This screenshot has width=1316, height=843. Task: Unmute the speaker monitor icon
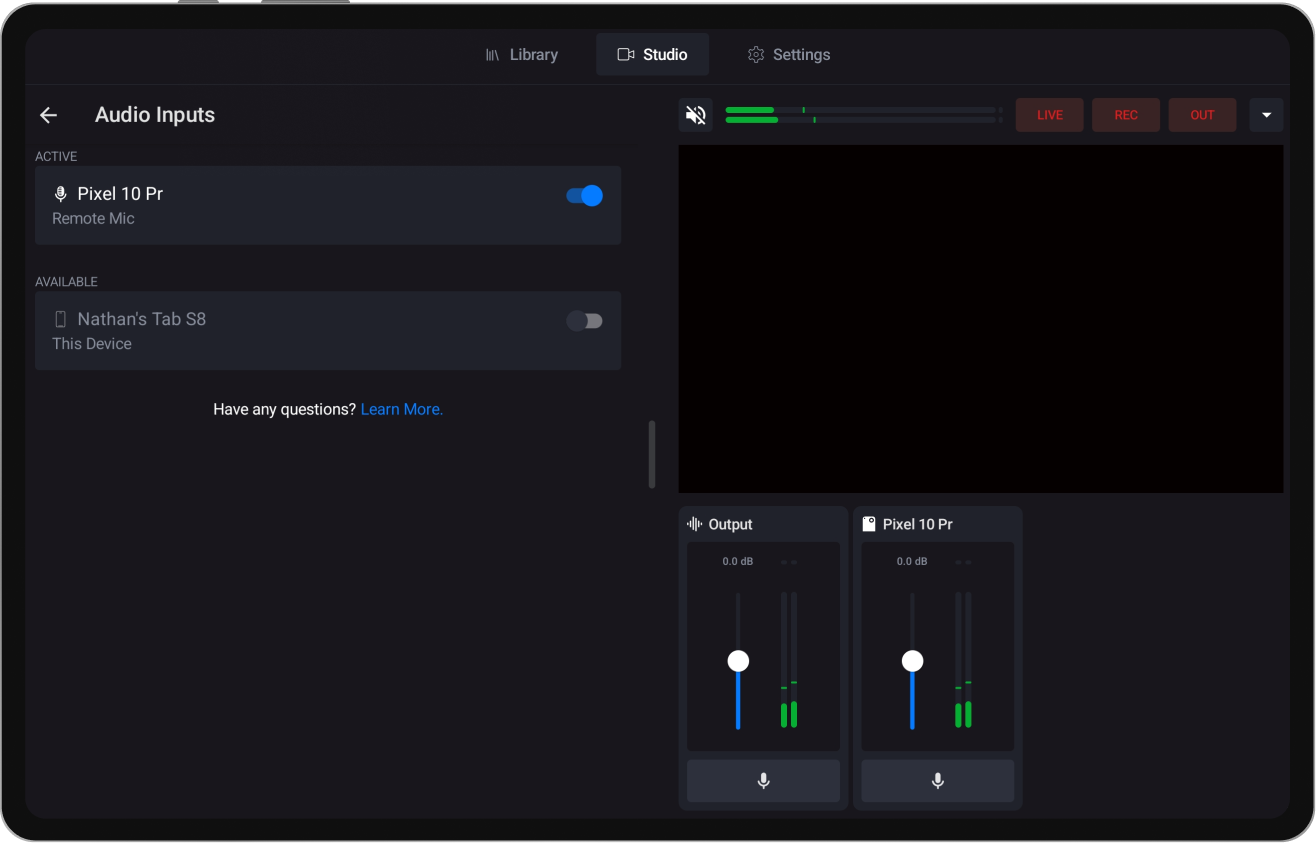point(695,115)
